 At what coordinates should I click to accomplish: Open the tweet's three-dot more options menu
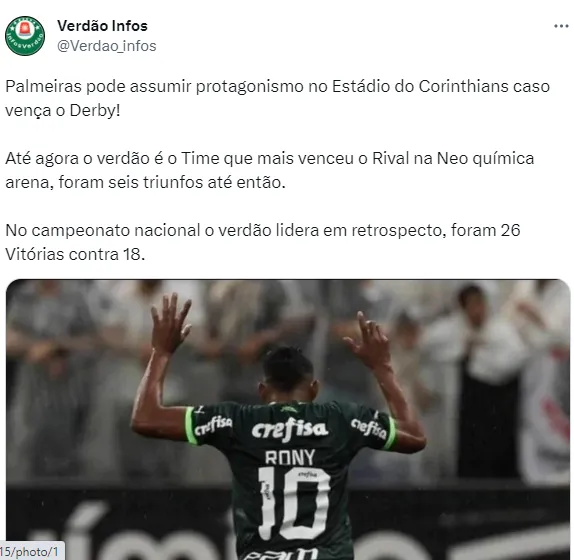561,26
